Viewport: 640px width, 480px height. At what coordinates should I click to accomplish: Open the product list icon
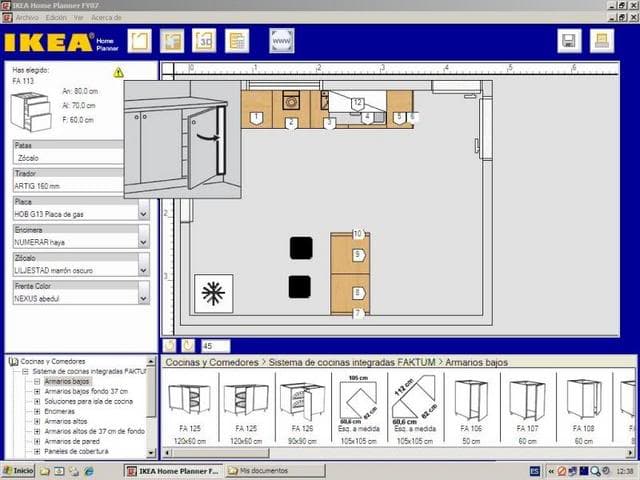[x=237, y=41]
